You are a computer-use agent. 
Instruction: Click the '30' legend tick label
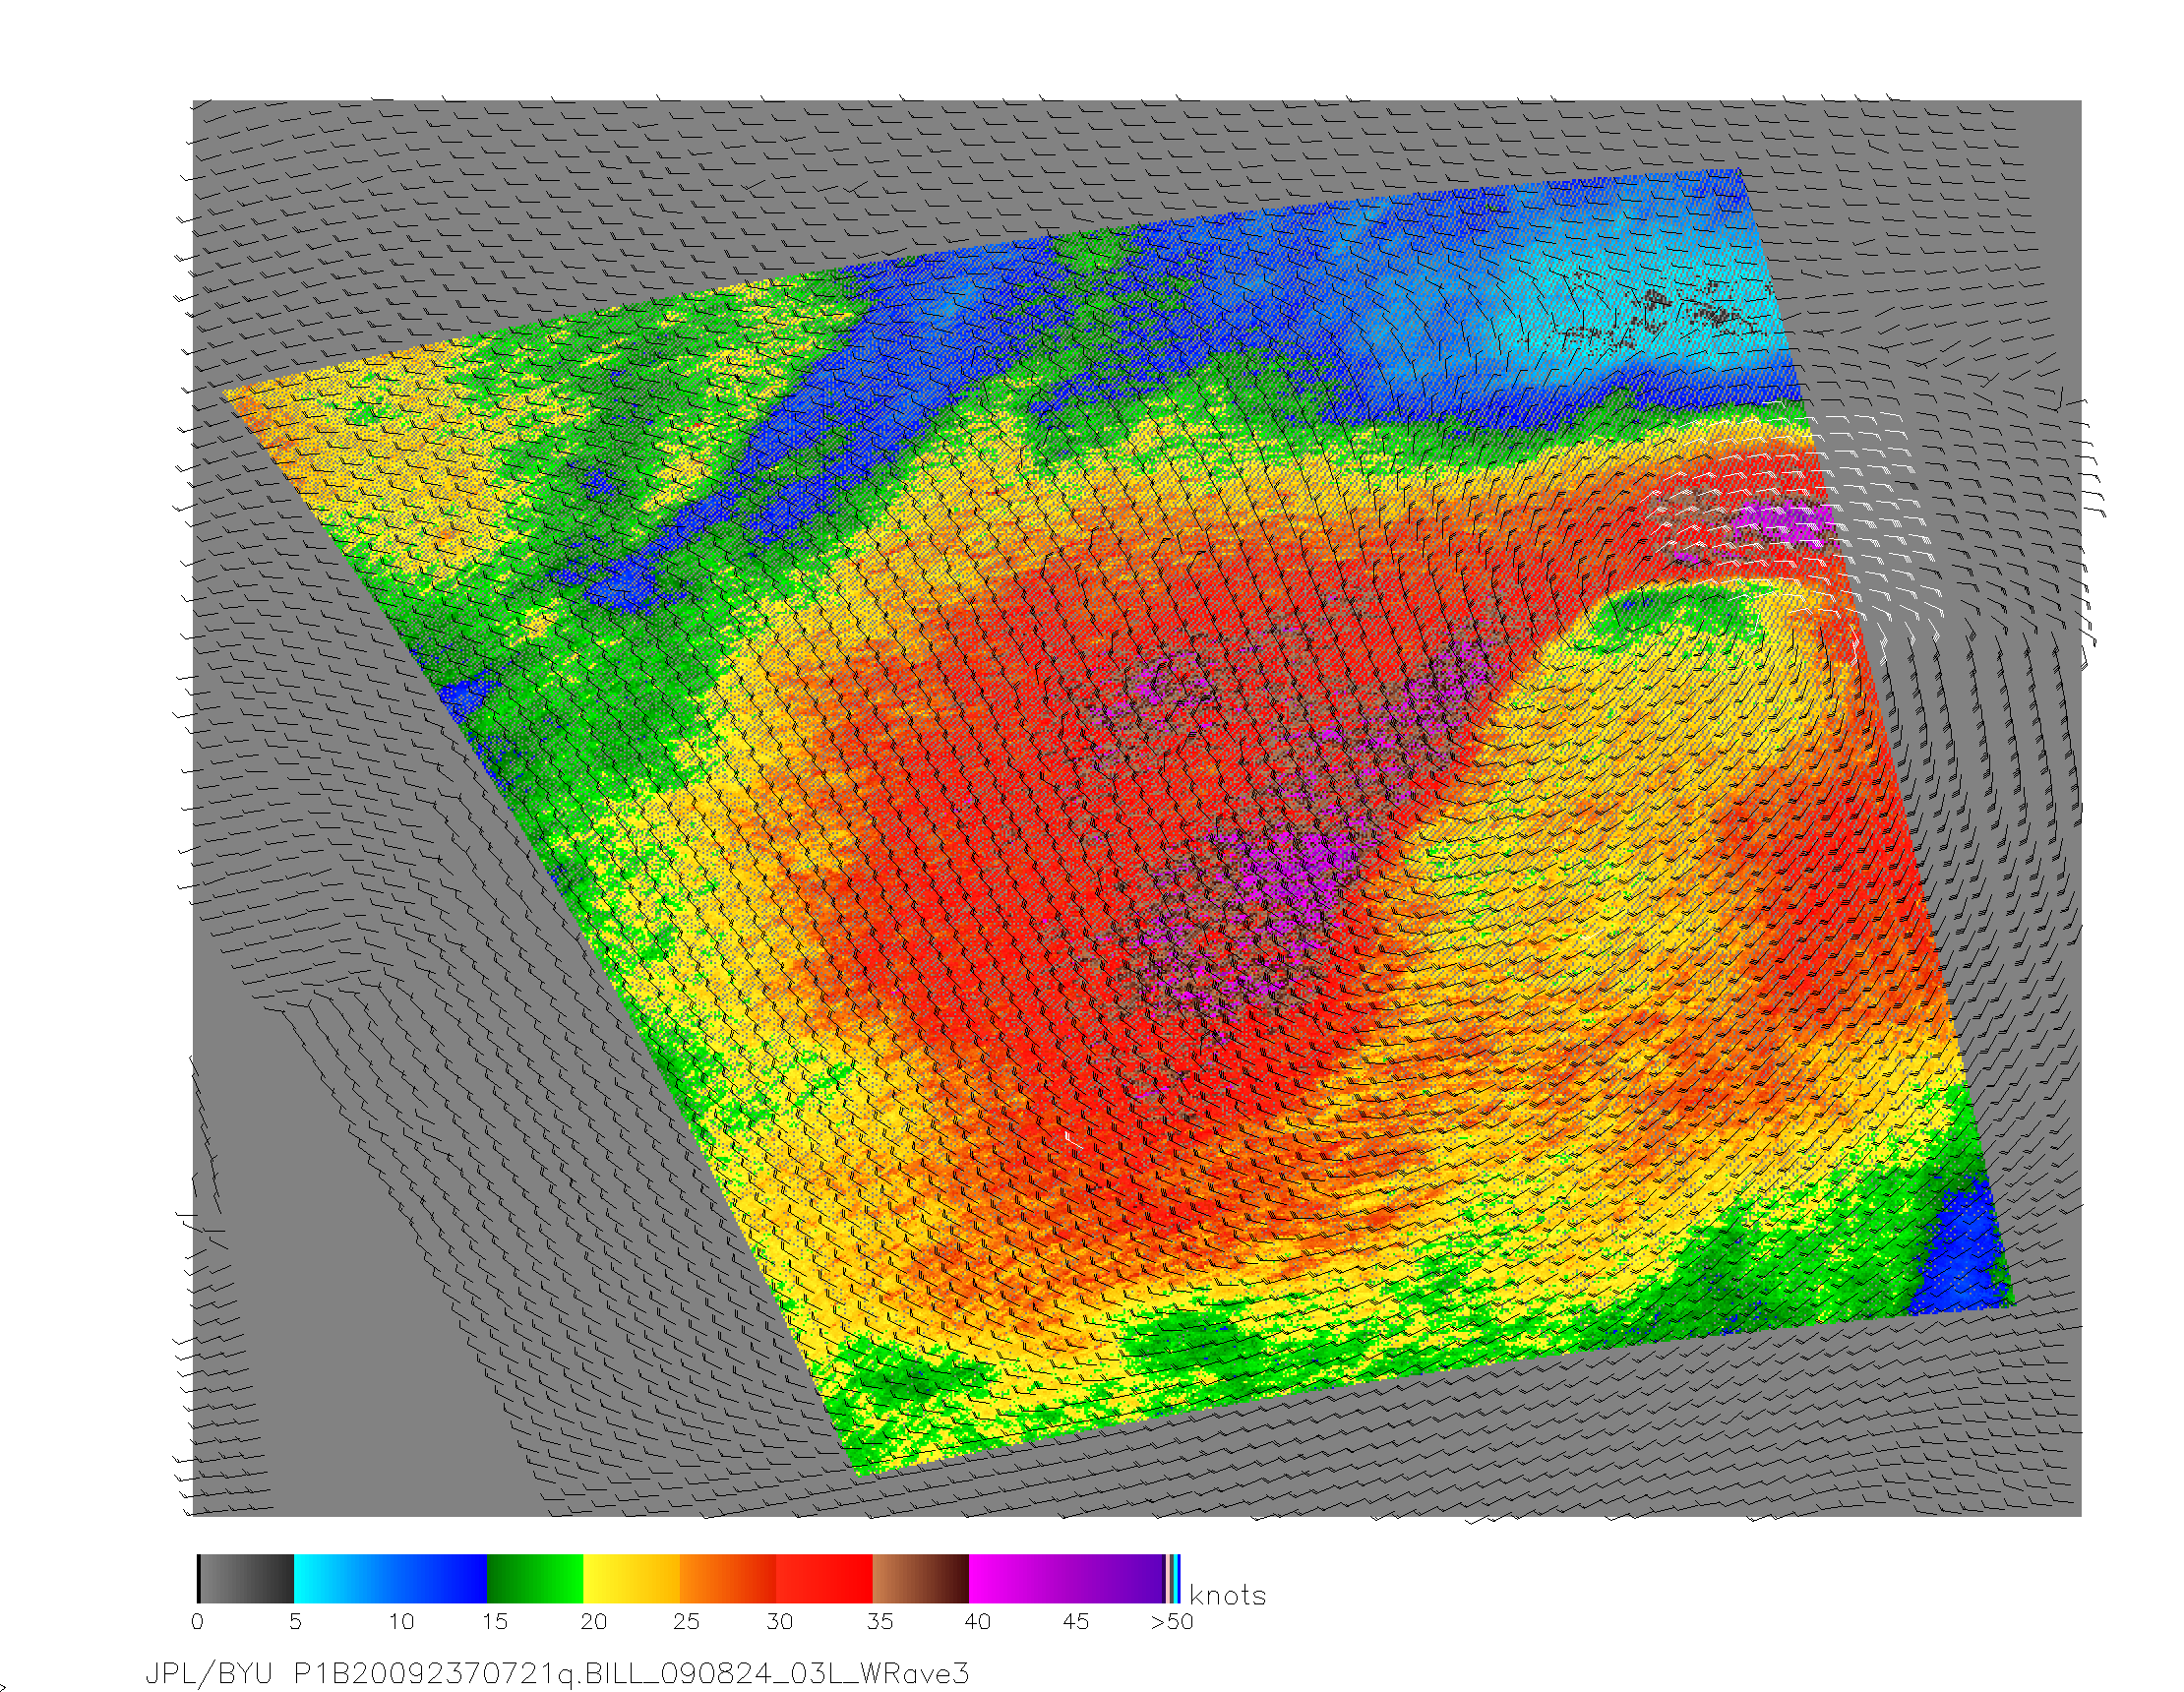[780, 1622]
